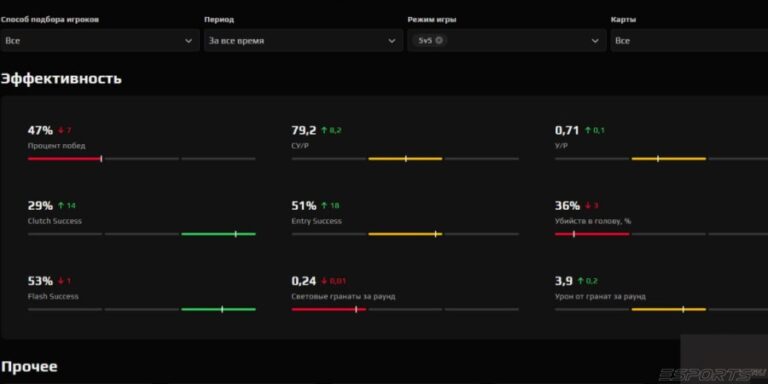Click the 47% win rate value
The image size is (768, 384).
(40, 130)
